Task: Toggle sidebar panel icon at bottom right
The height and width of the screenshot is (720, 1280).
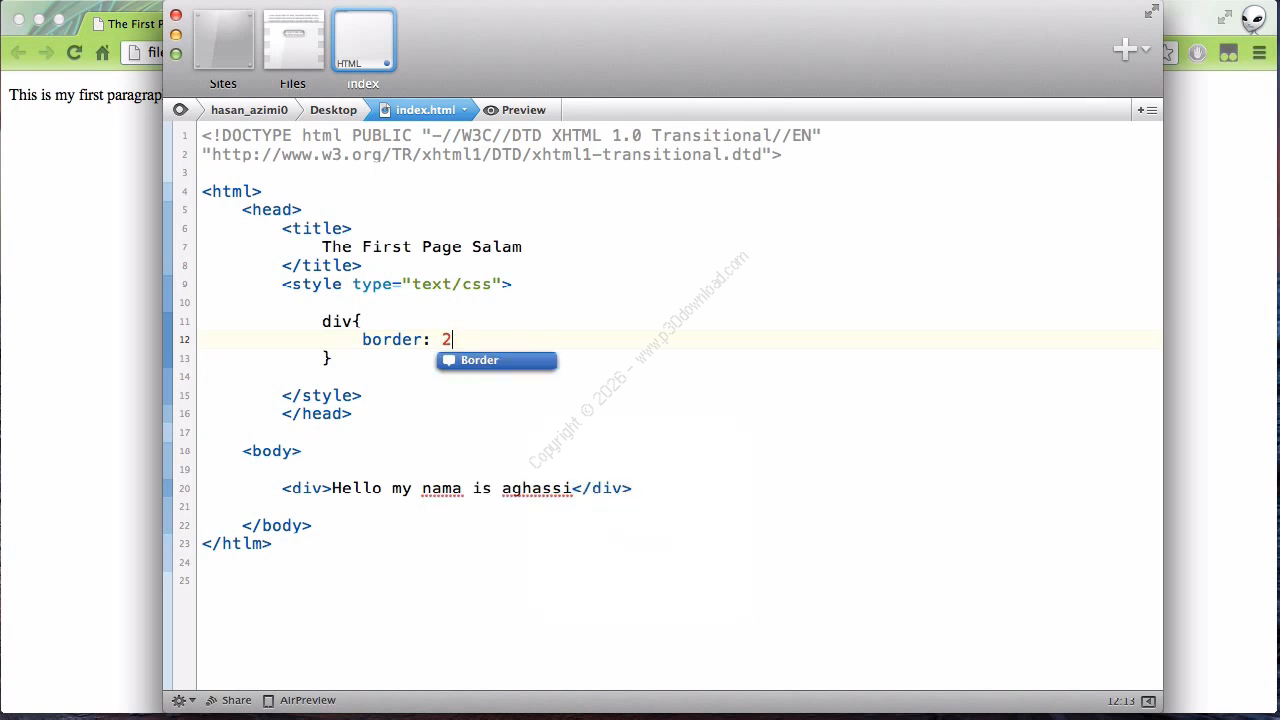Action: tap(1148, 701)
